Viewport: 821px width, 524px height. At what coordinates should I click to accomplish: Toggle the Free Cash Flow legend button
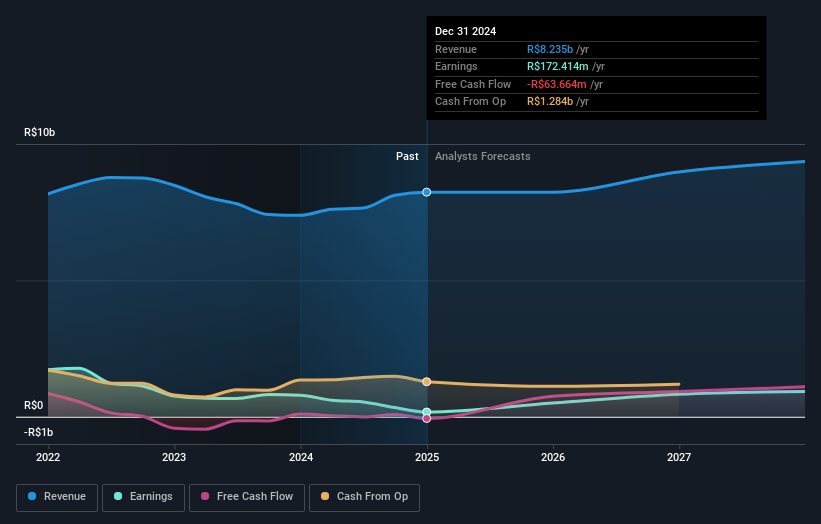(247, 497)
